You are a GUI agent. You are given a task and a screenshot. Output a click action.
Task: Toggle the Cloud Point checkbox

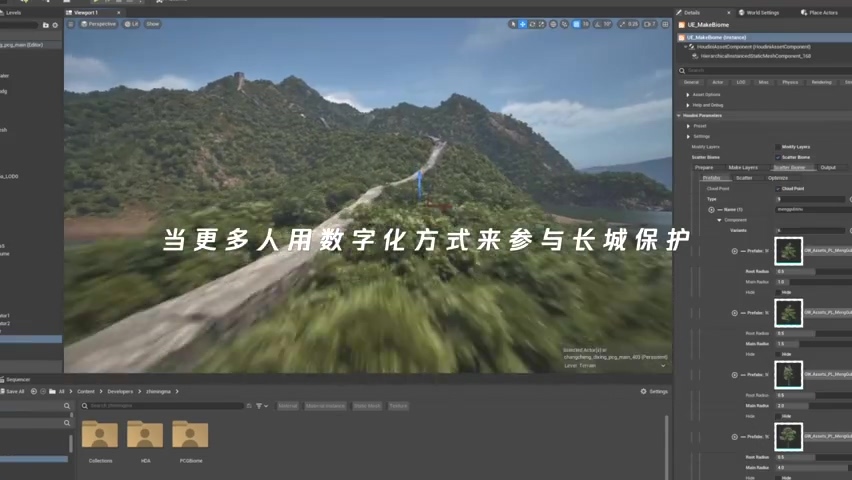pos(778,188)
